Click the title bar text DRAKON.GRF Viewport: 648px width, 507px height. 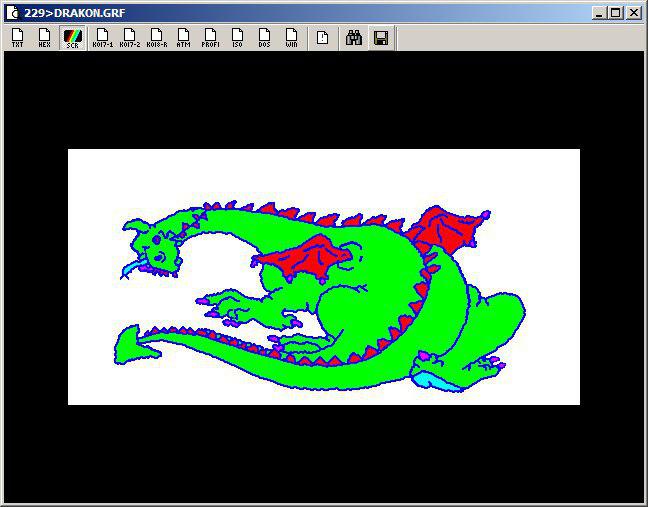click(x=70, y=12)
